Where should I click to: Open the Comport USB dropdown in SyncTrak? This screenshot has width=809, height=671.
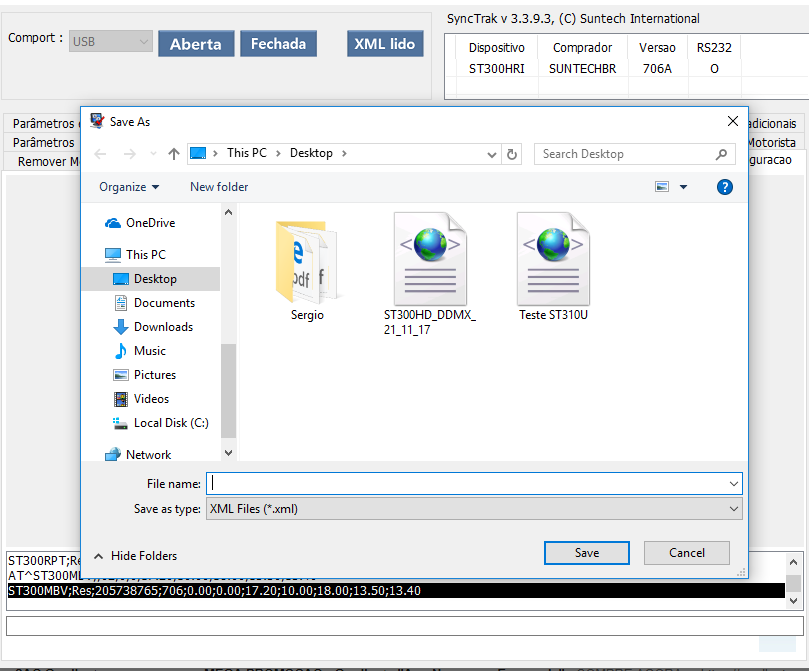click(111, 41)
